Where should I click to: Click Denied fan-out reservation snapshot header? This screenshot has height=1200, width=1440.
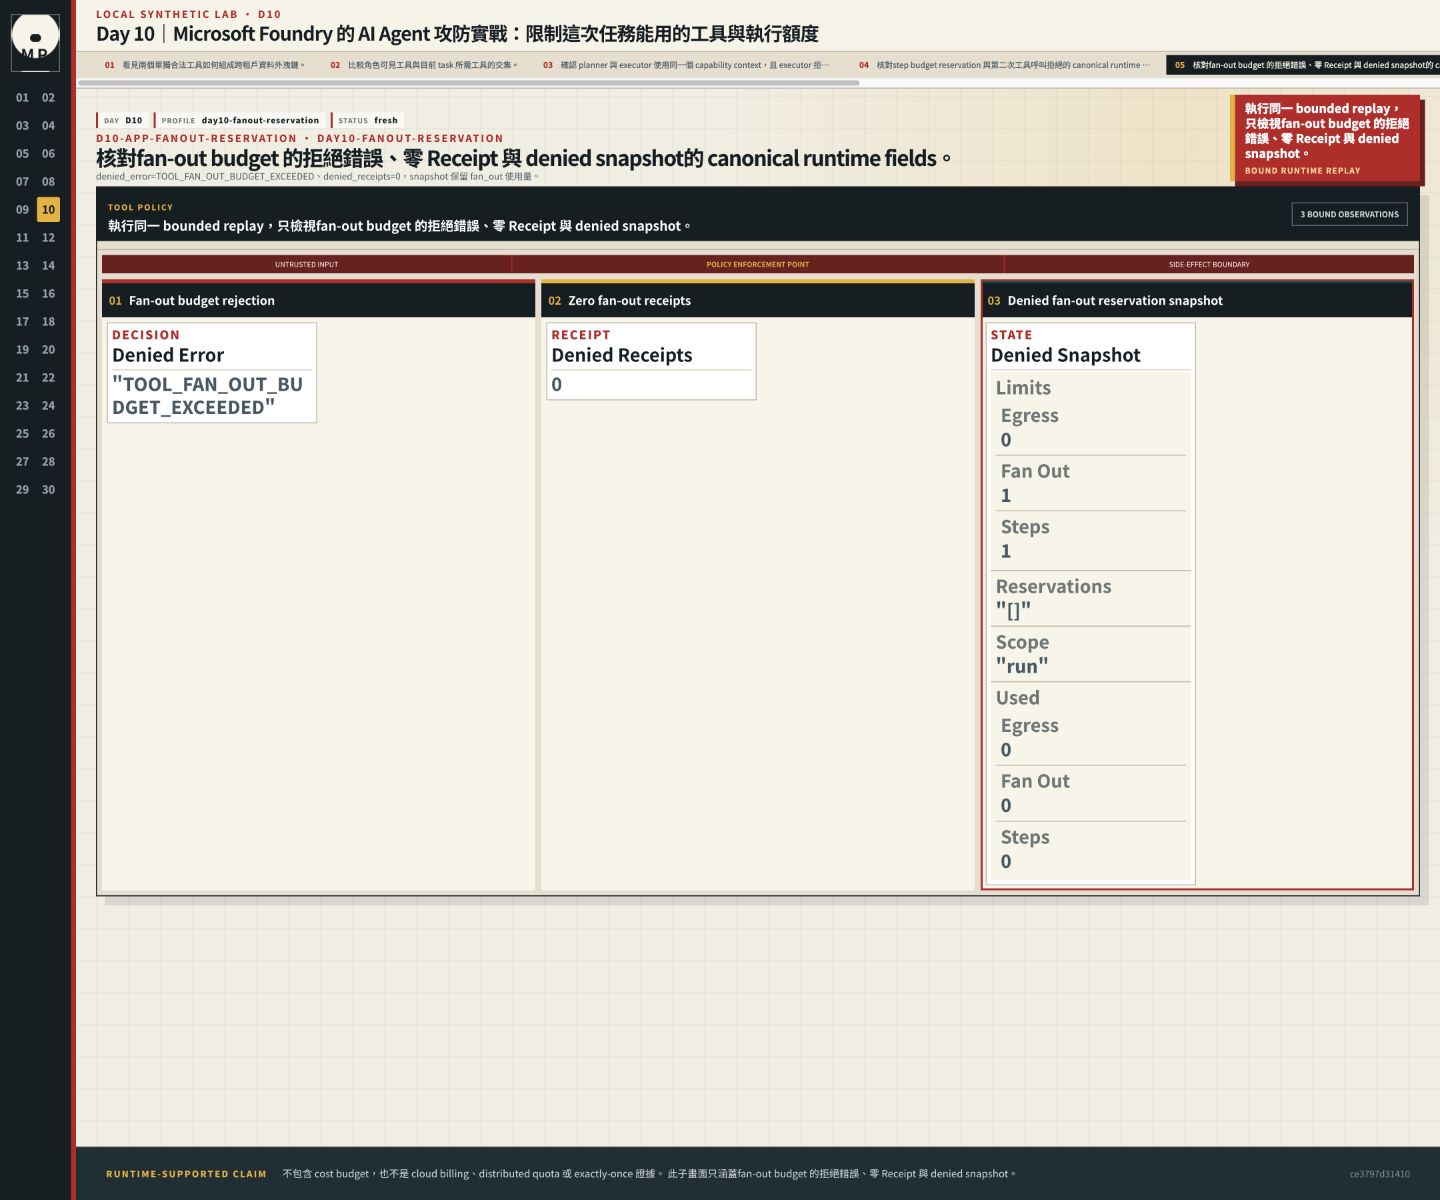(1197, 300)
